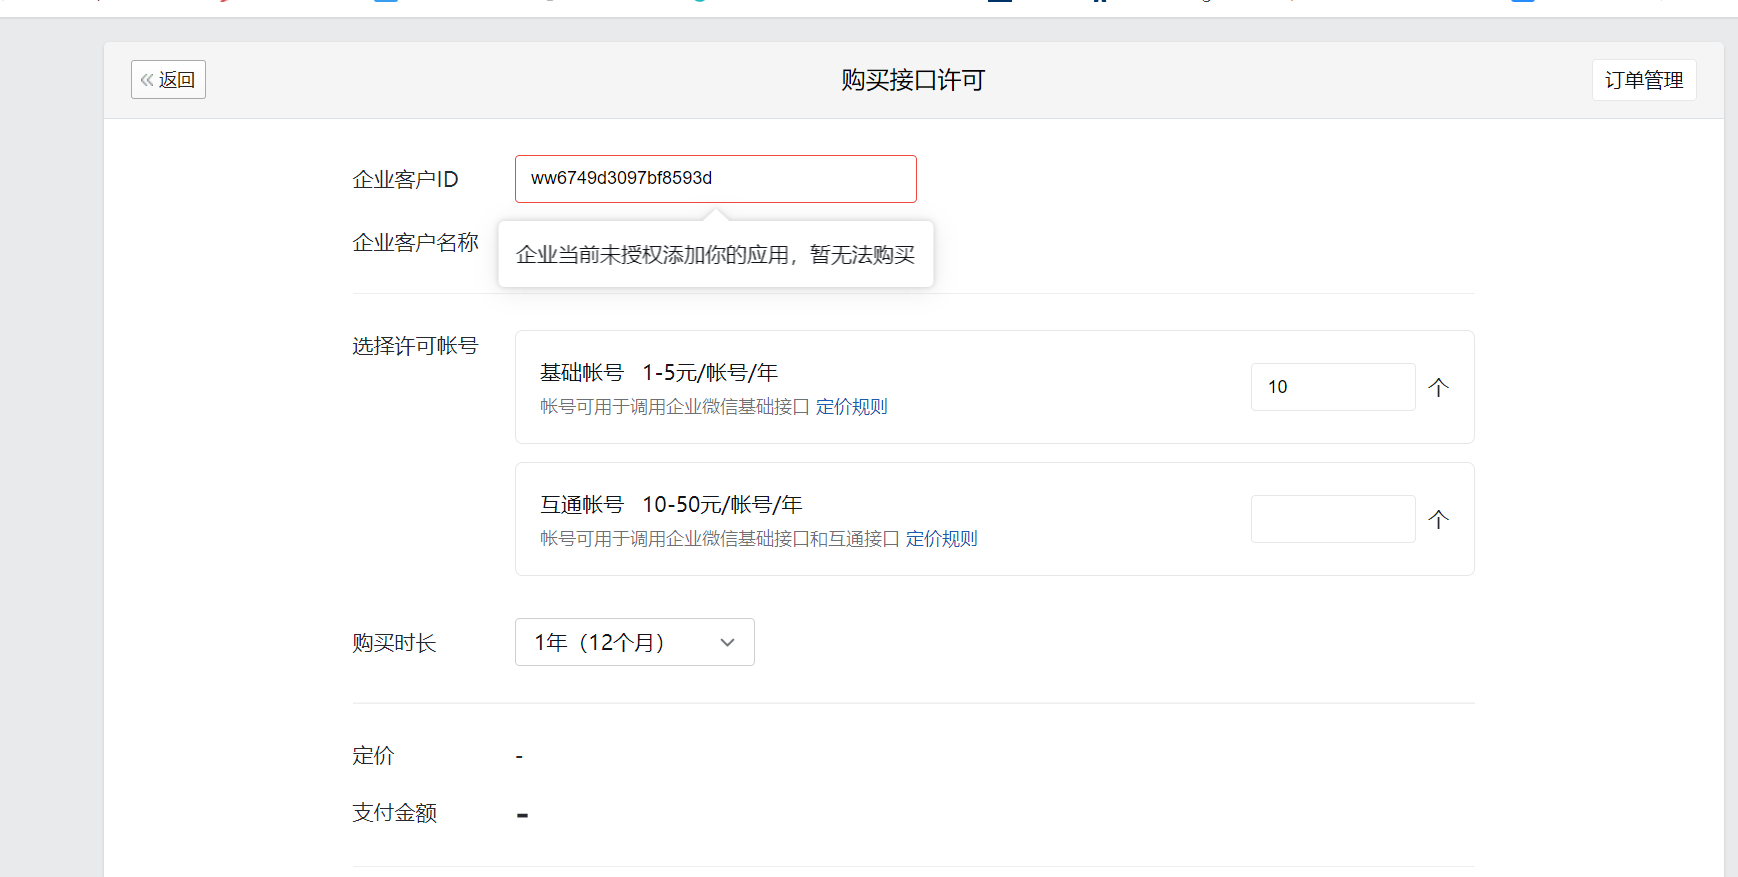1738x877 pixels.
Task: Click the 购买时长 label
Action: [394, 643]
